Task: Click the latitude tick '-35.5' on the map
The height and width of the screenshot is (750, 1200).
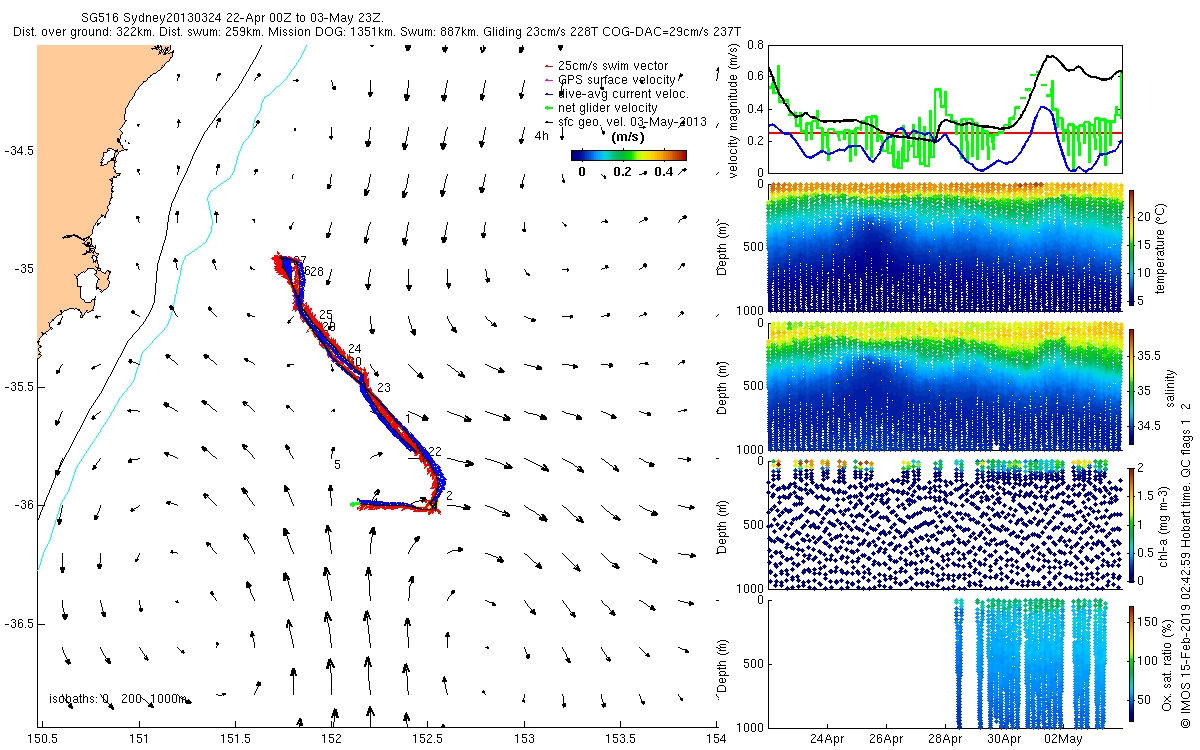Action: (x=19, y=387)
